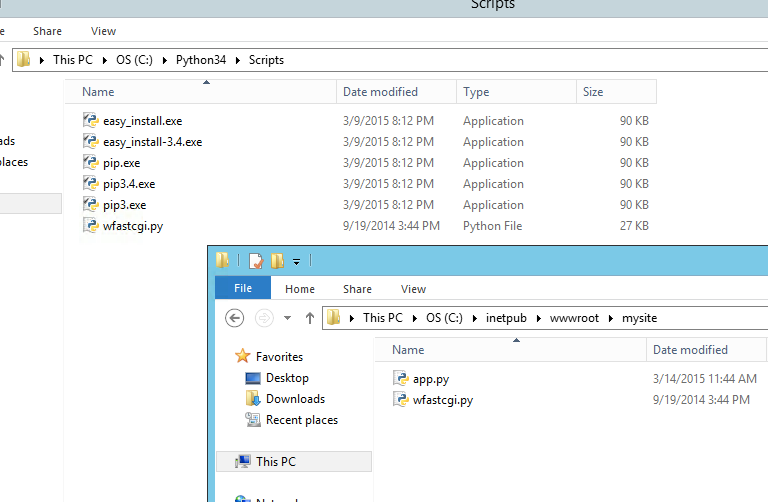Click the pip.exe file icon
Viewport: 768px width, 502px height.
click(x=91, y=163)
